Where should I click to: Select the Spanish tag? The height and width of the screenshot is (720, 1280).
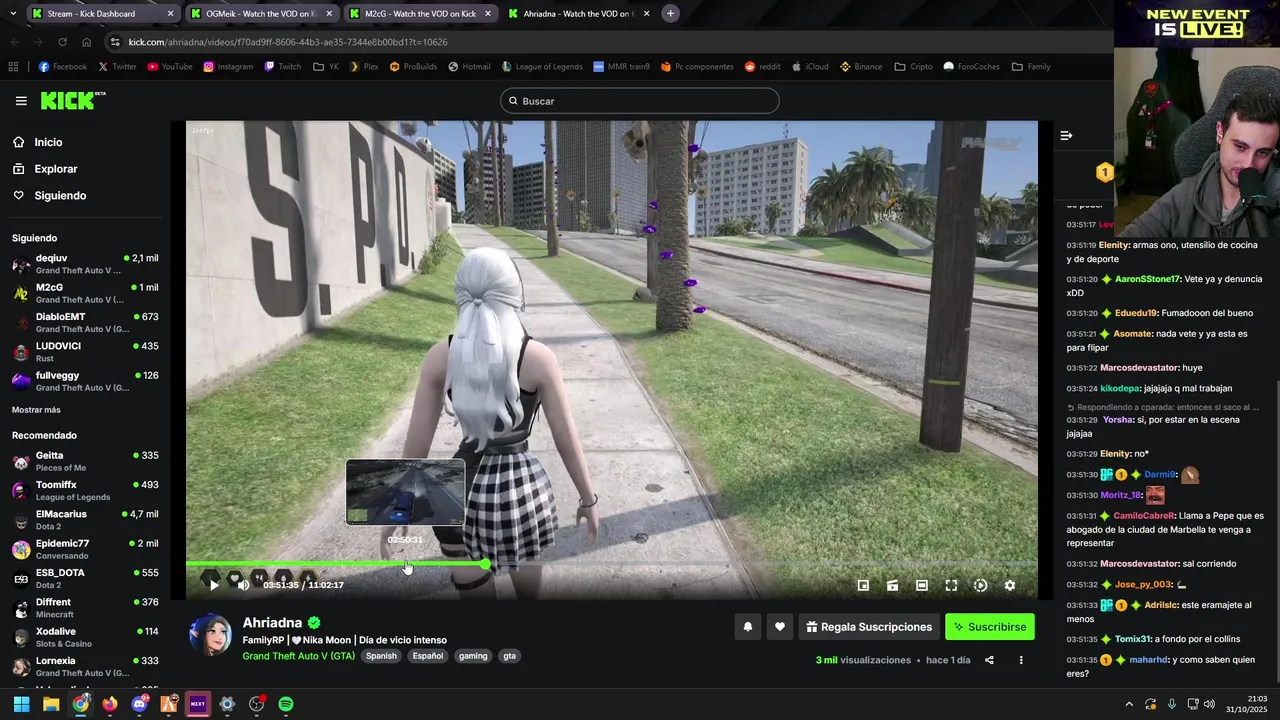(x=381, y=656)
